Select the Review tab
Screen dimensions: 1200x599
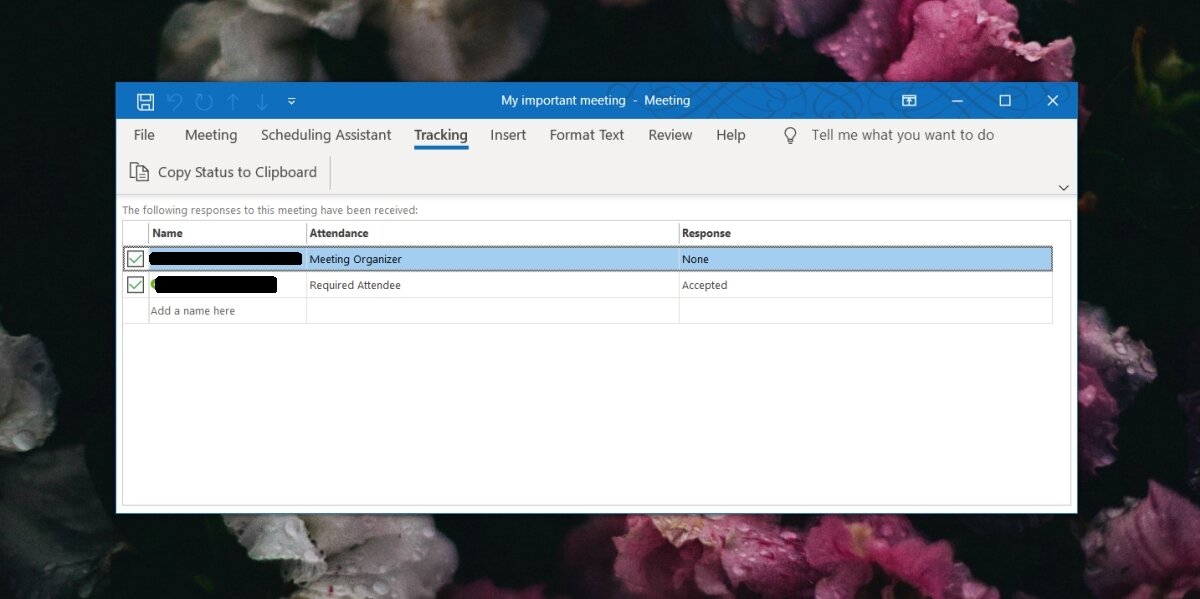tap(670, 135)
